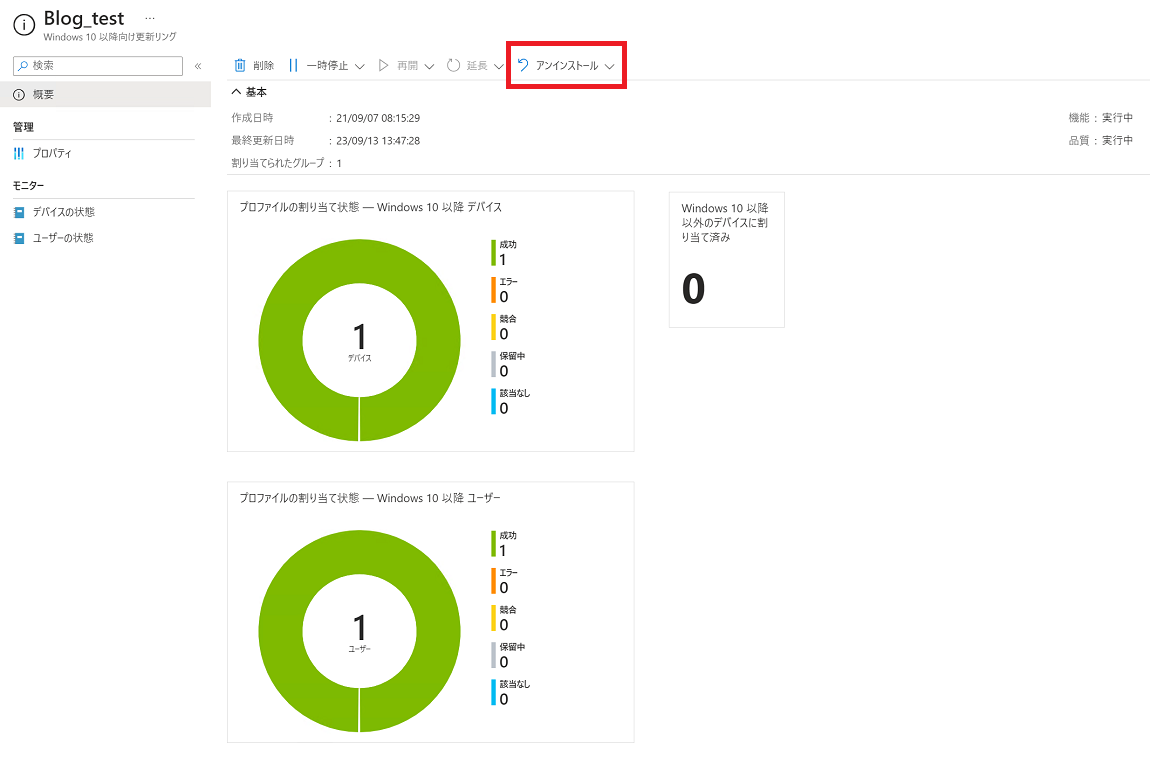Open the 概要 menu item
1150x764 pixels.
[x=43, y=94]
